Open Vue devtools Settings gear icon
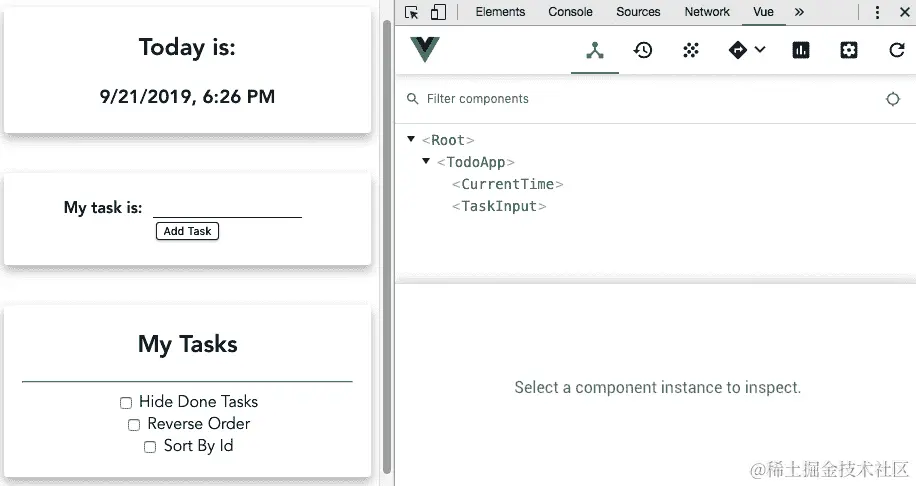The width and height of the screenshot is (916, 486). pos(849,50)
